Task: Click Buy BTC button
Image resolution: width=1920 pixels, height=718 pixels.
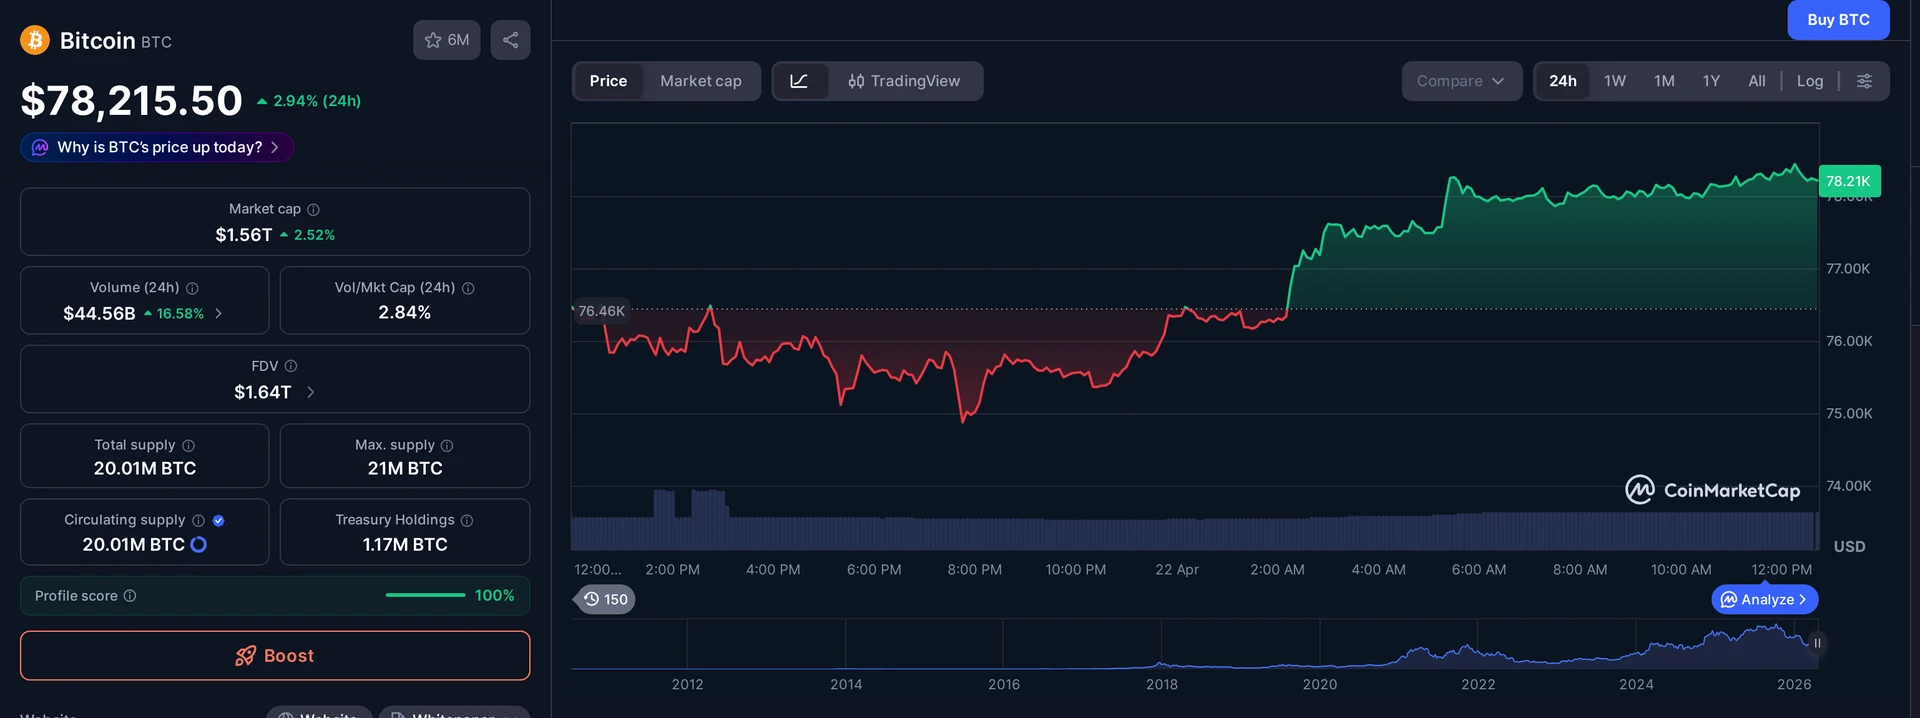Action: (1838, 20)
